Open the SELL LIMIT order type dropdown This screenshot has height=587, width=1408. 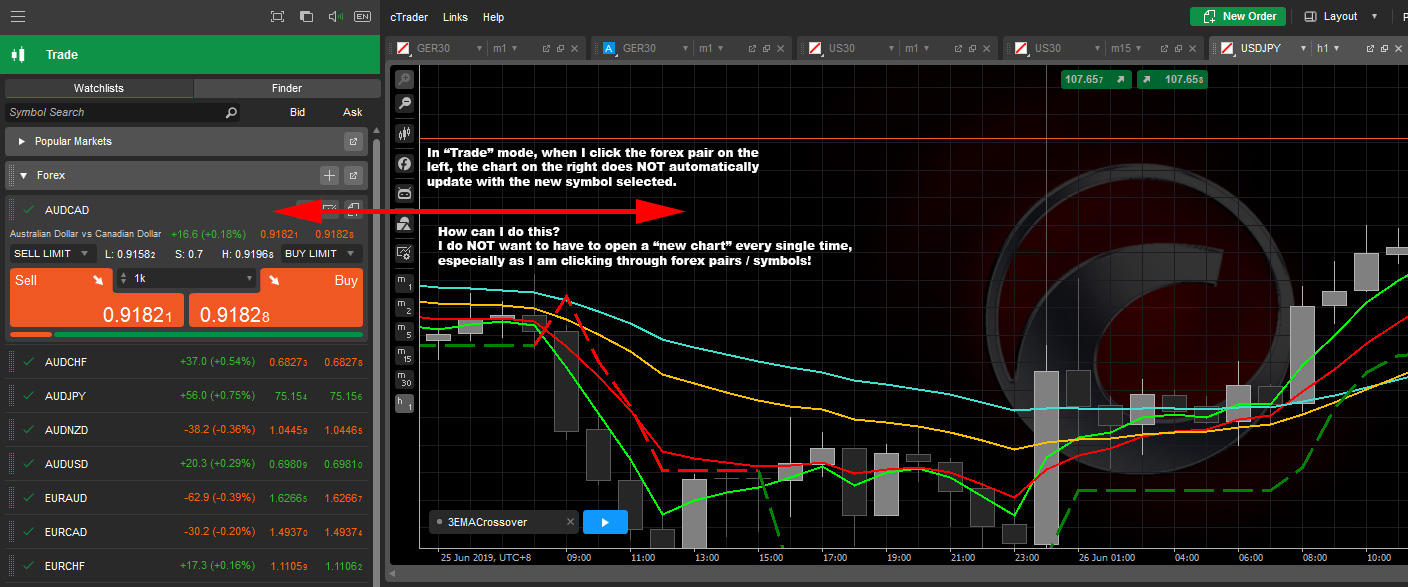[54, 254]
